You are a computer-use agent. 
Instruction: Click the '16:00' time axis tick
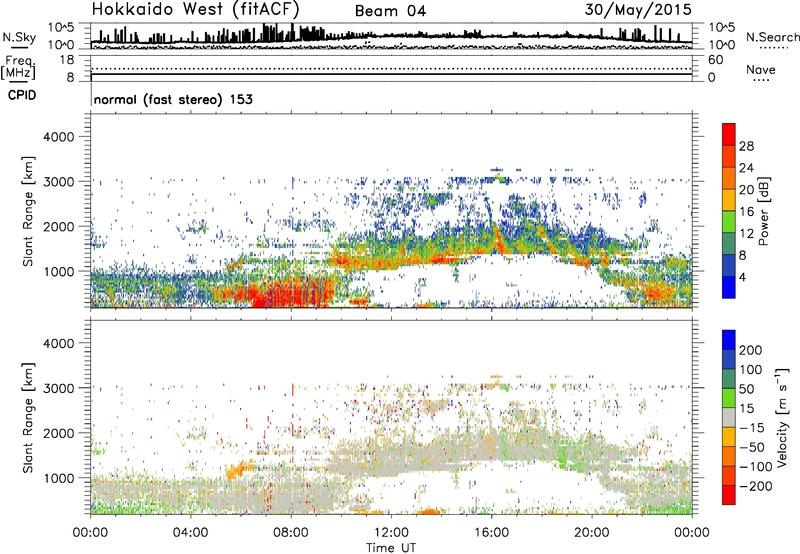coord(491,533)
